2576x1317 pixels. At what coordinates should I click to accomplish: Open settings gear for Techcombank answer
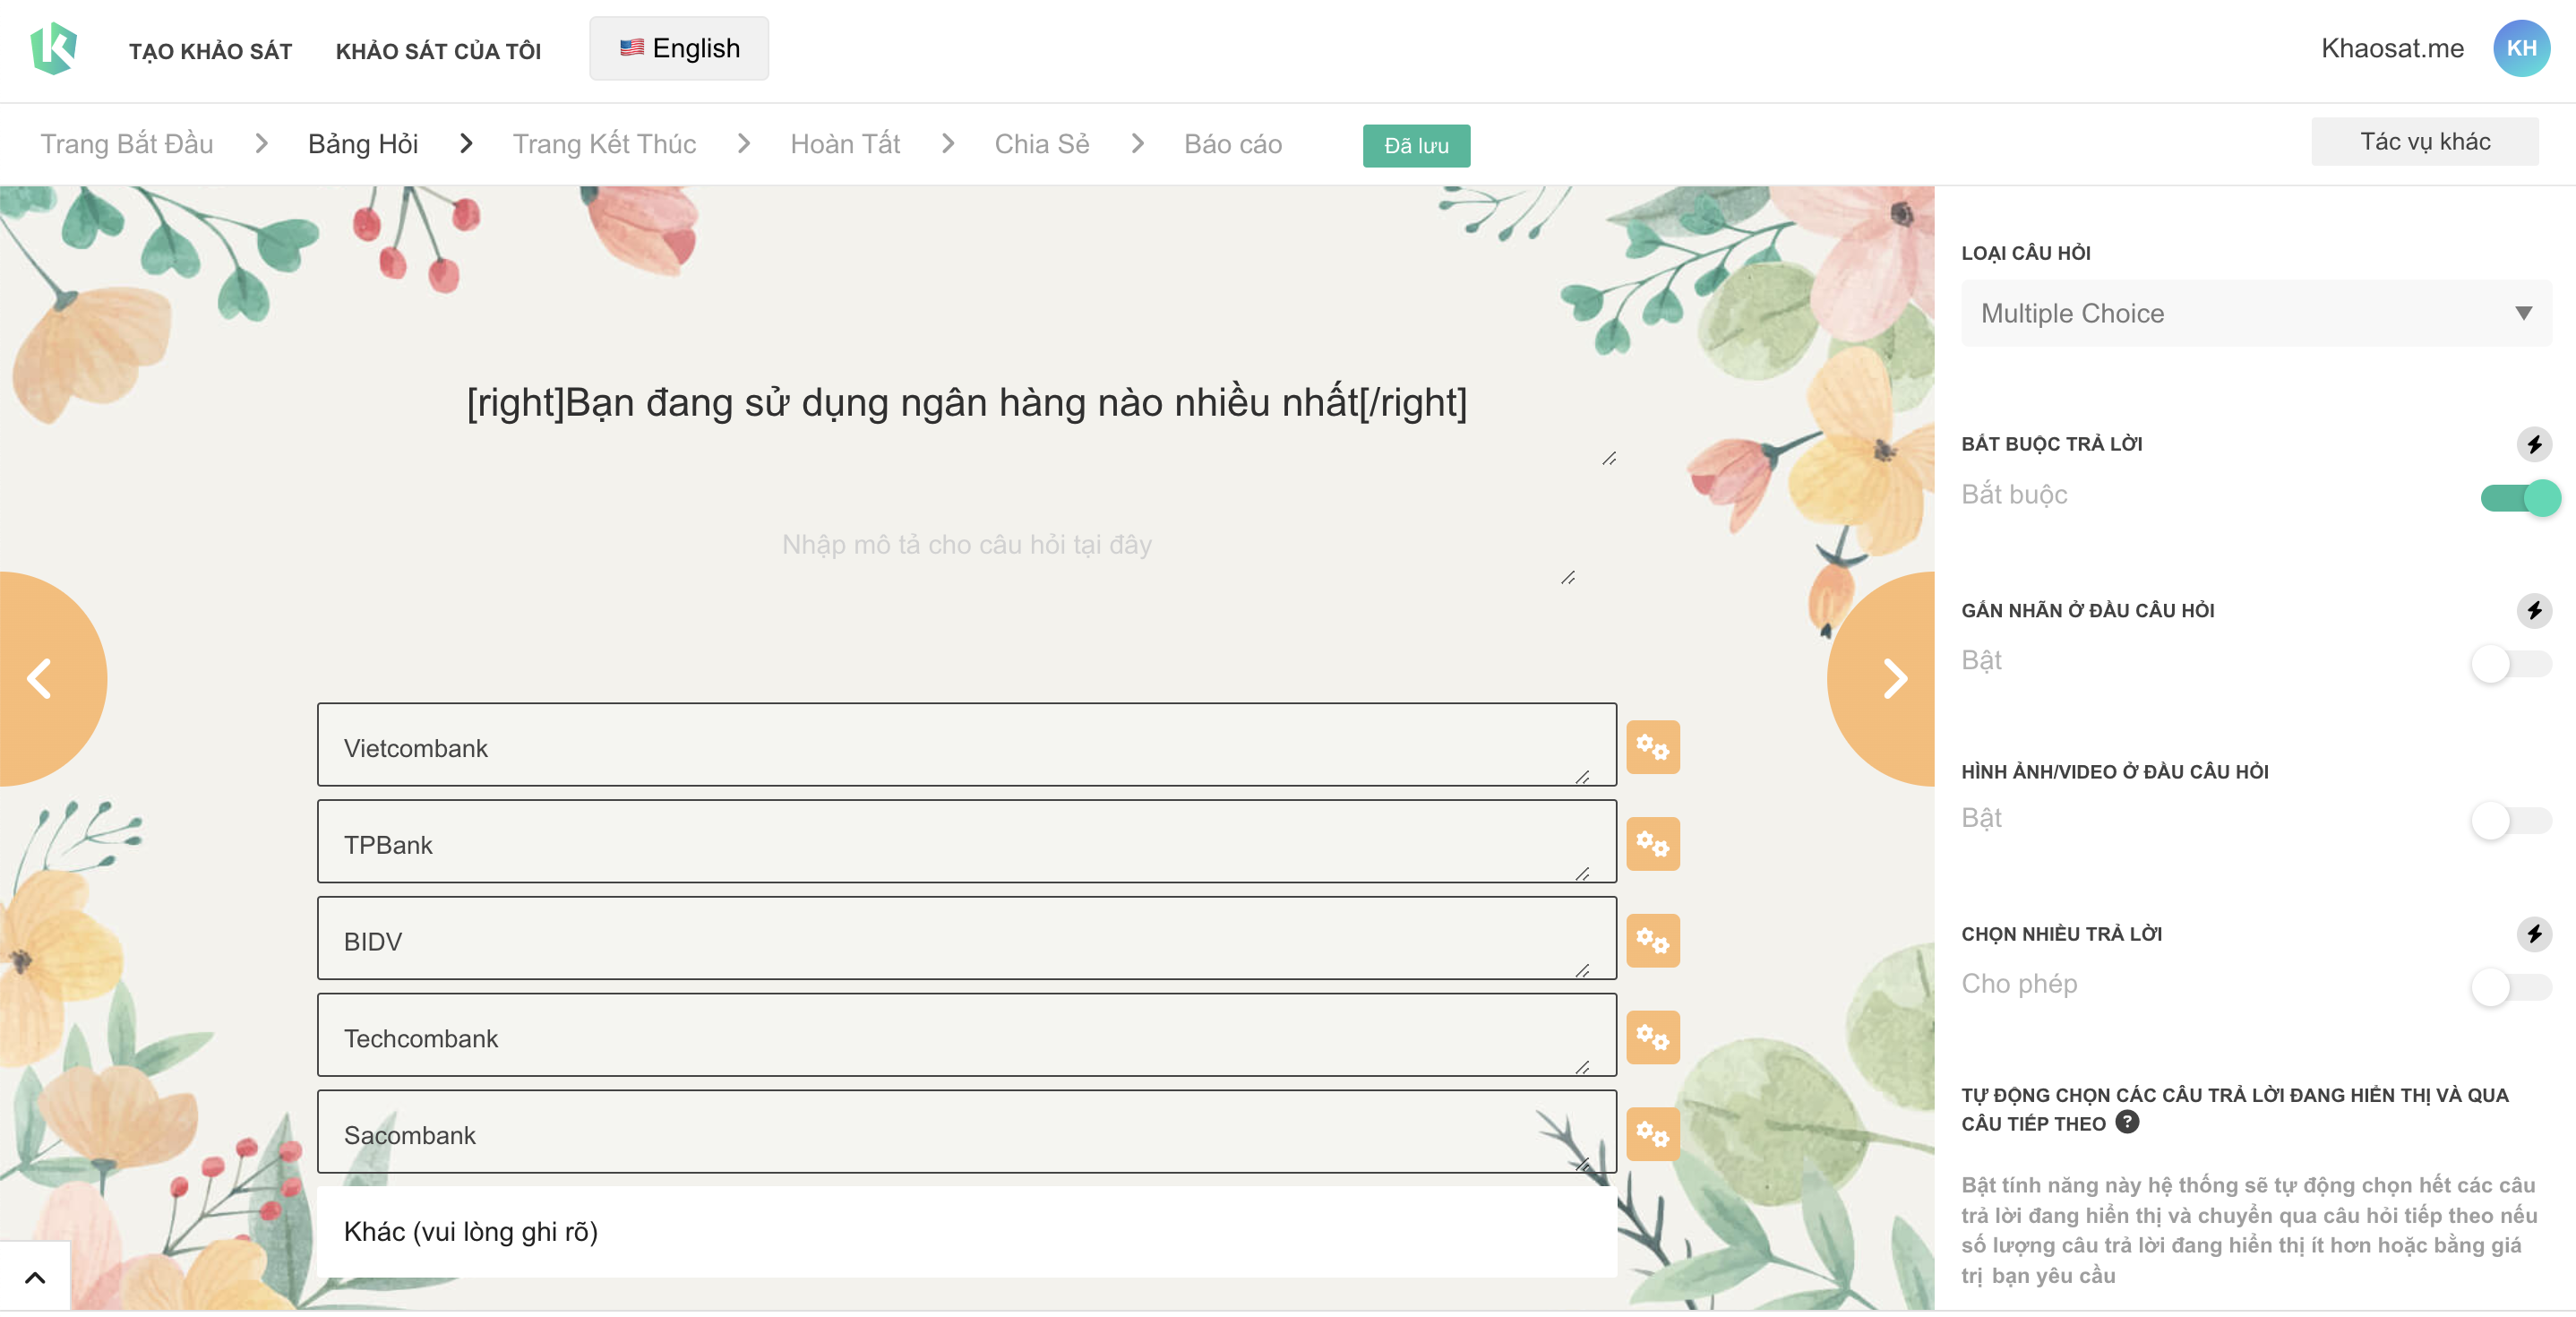[1652, 1038]
